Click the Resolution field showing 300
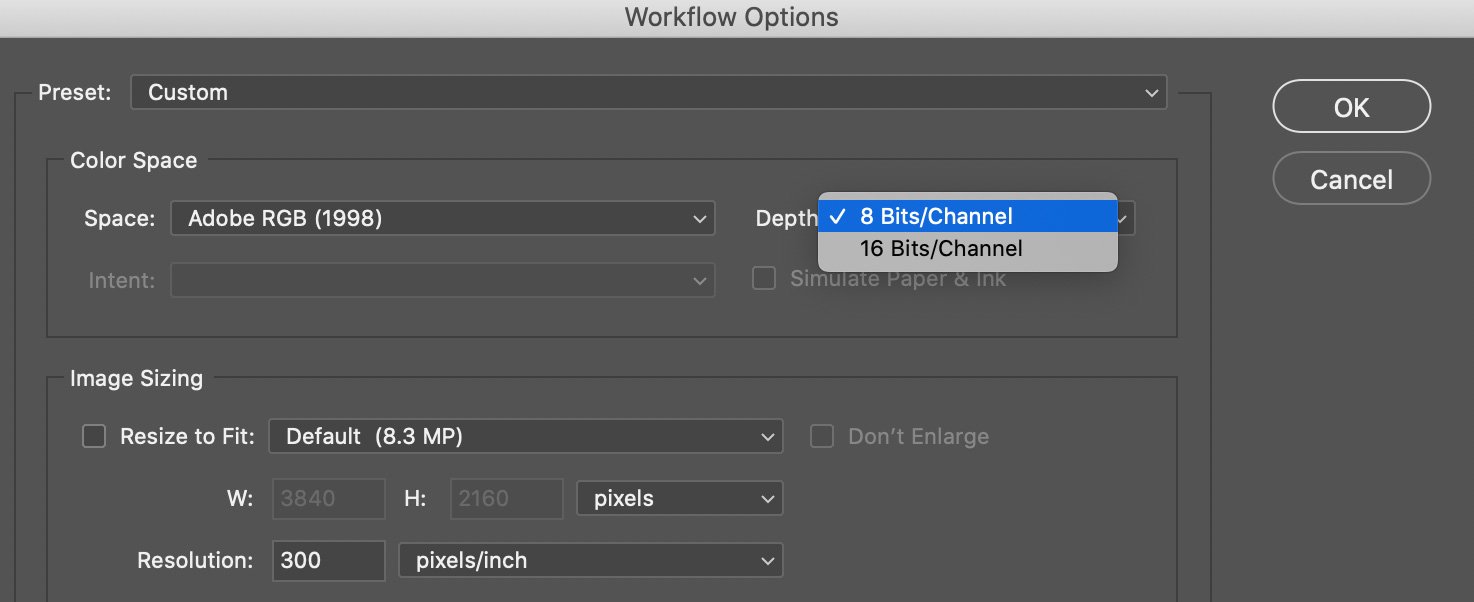This screenshot has width=1474, height=602. (329, 560)
